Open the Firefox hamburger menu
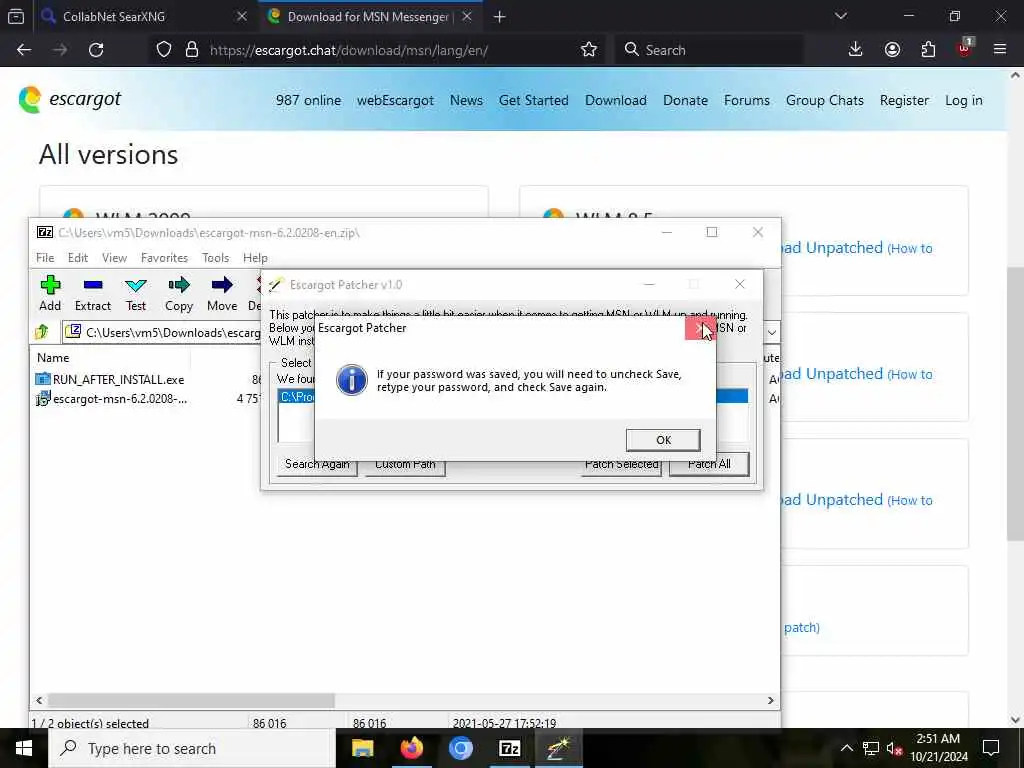 [x=1000, y=50]
